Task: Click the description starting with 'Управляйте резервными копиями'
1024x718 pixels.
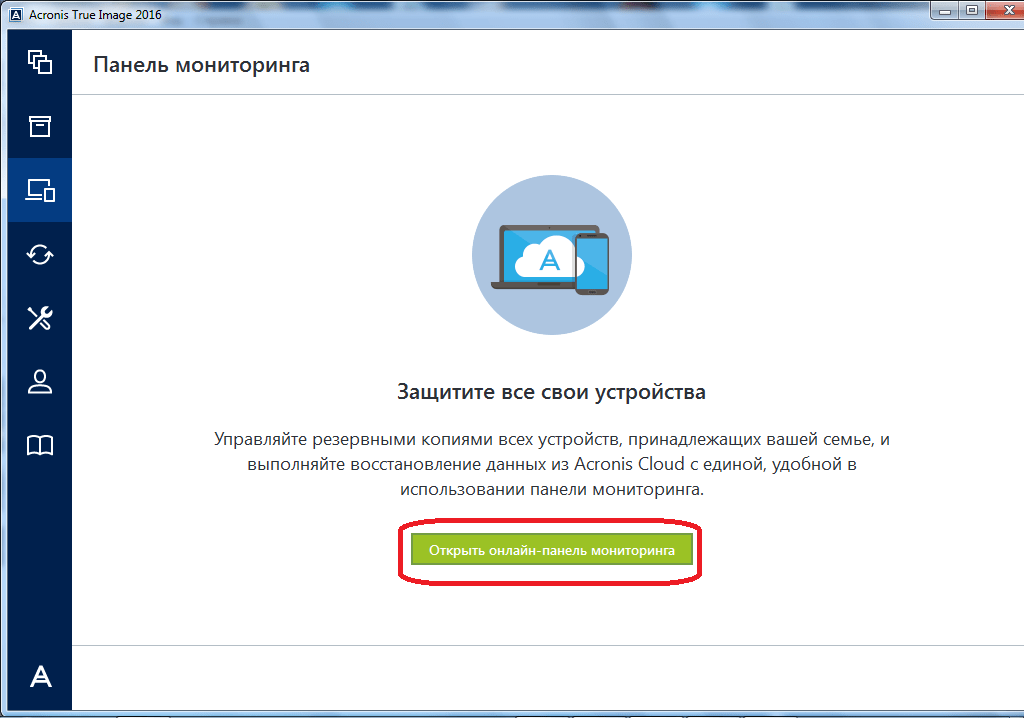Action: click(x=552, y=464)
